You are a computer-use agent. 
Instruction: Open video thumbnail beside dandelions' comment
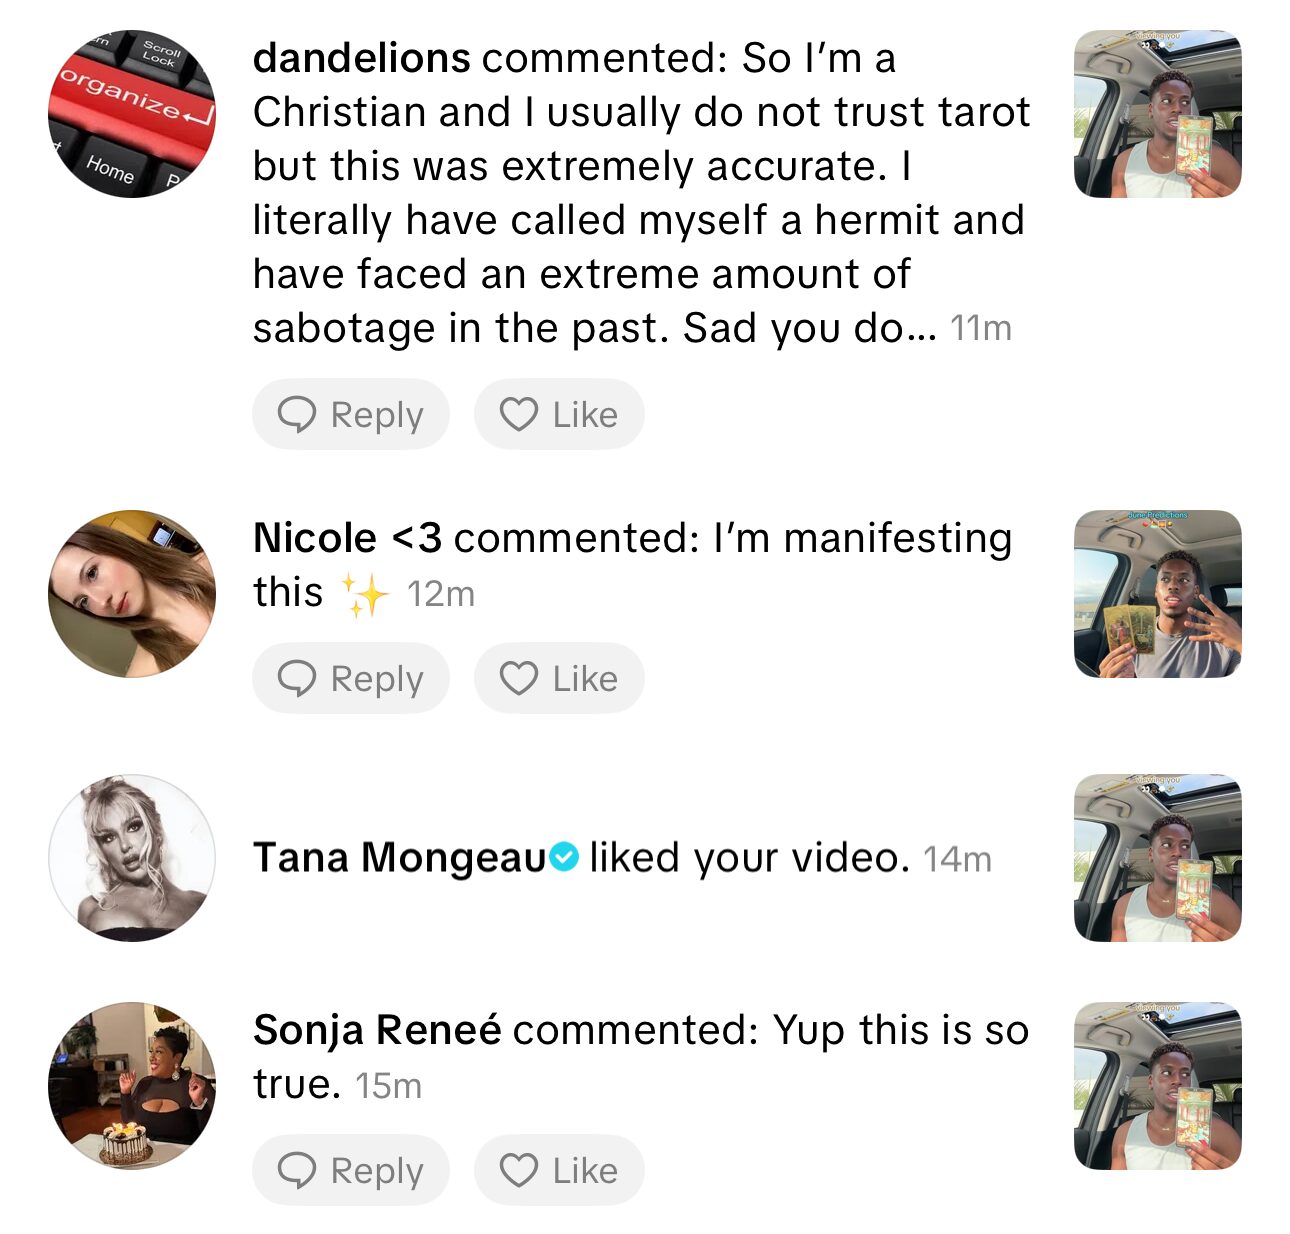coord(1157,114)
